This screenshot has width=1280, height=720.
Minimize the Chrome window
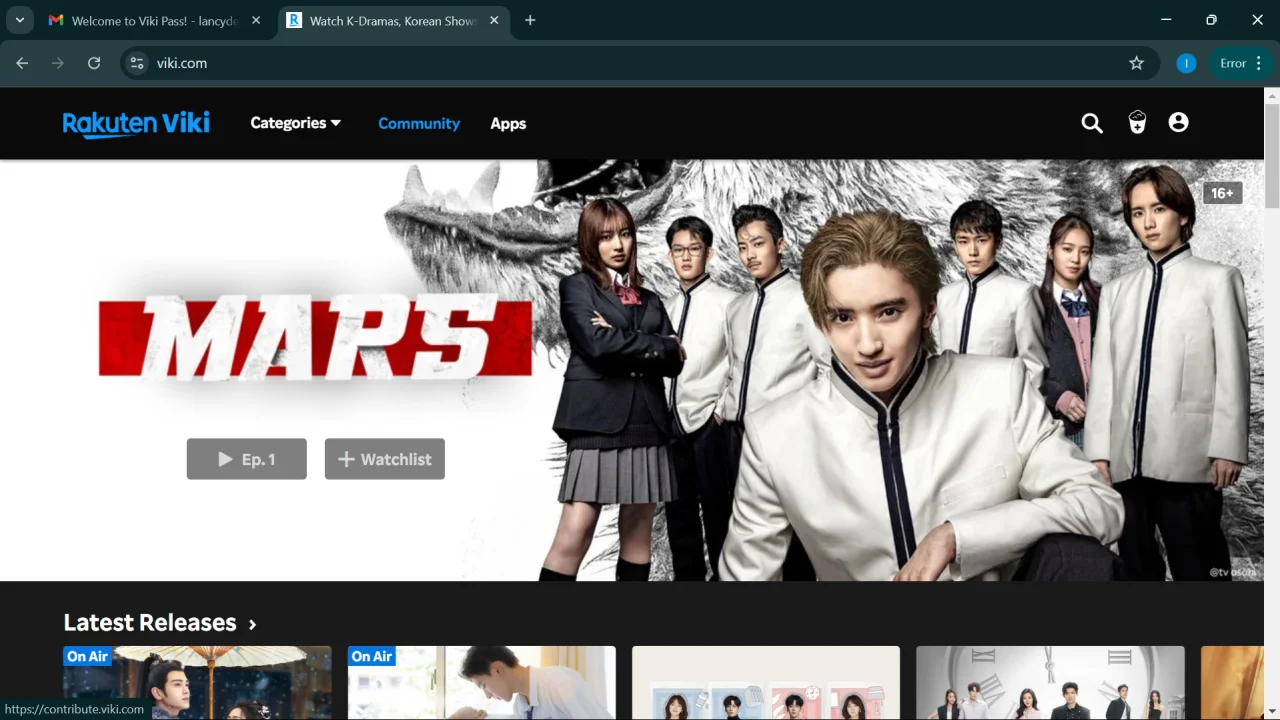[1166, 20]
